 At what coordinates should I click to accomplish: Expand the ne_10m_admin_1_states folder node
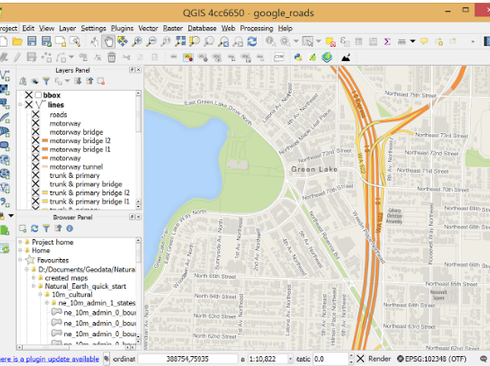[x=47, y=303]
